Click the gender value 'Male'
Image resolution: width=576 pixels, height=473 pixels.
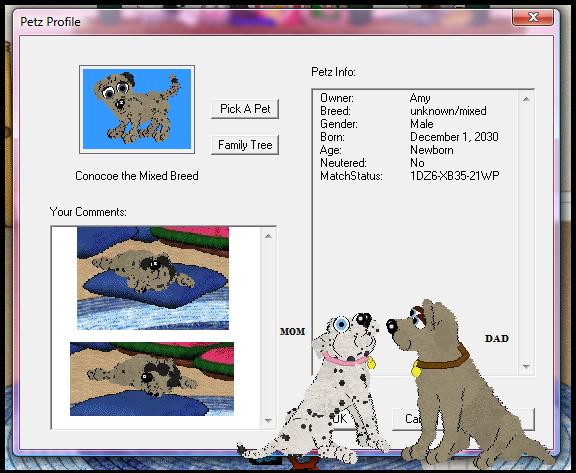422,124
